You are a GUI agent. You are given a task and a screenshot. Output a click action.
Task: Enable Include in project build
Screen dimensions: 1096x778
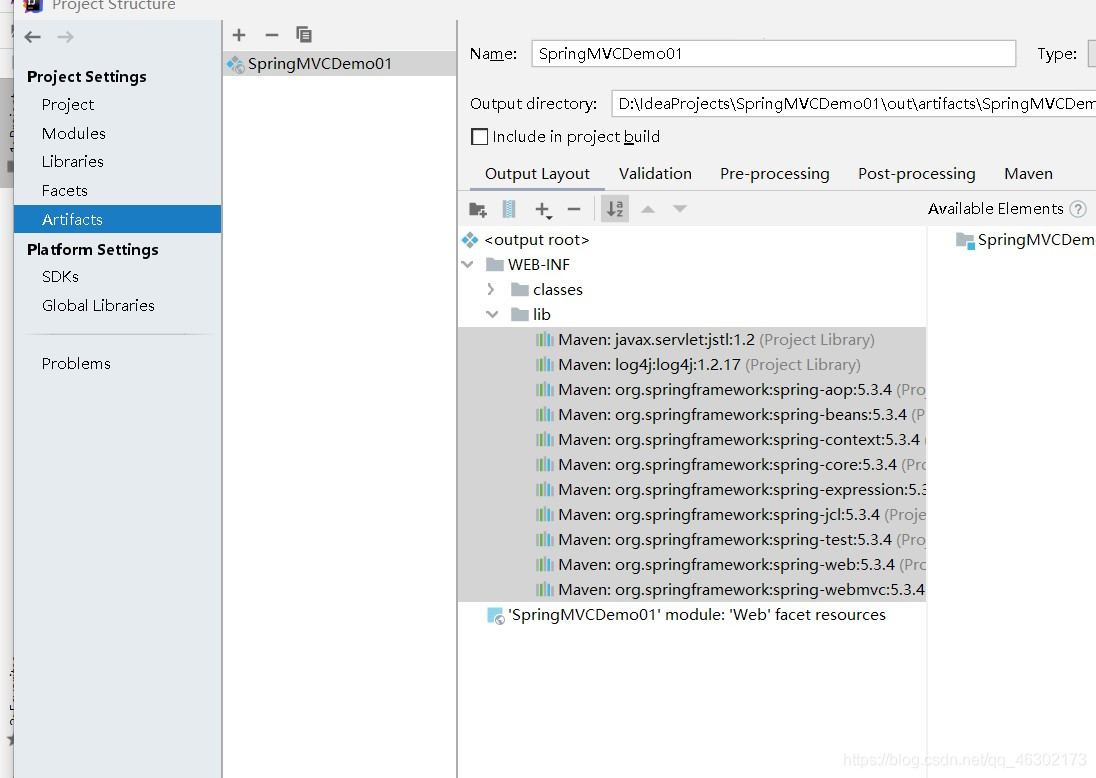click(x=480, y=136)
